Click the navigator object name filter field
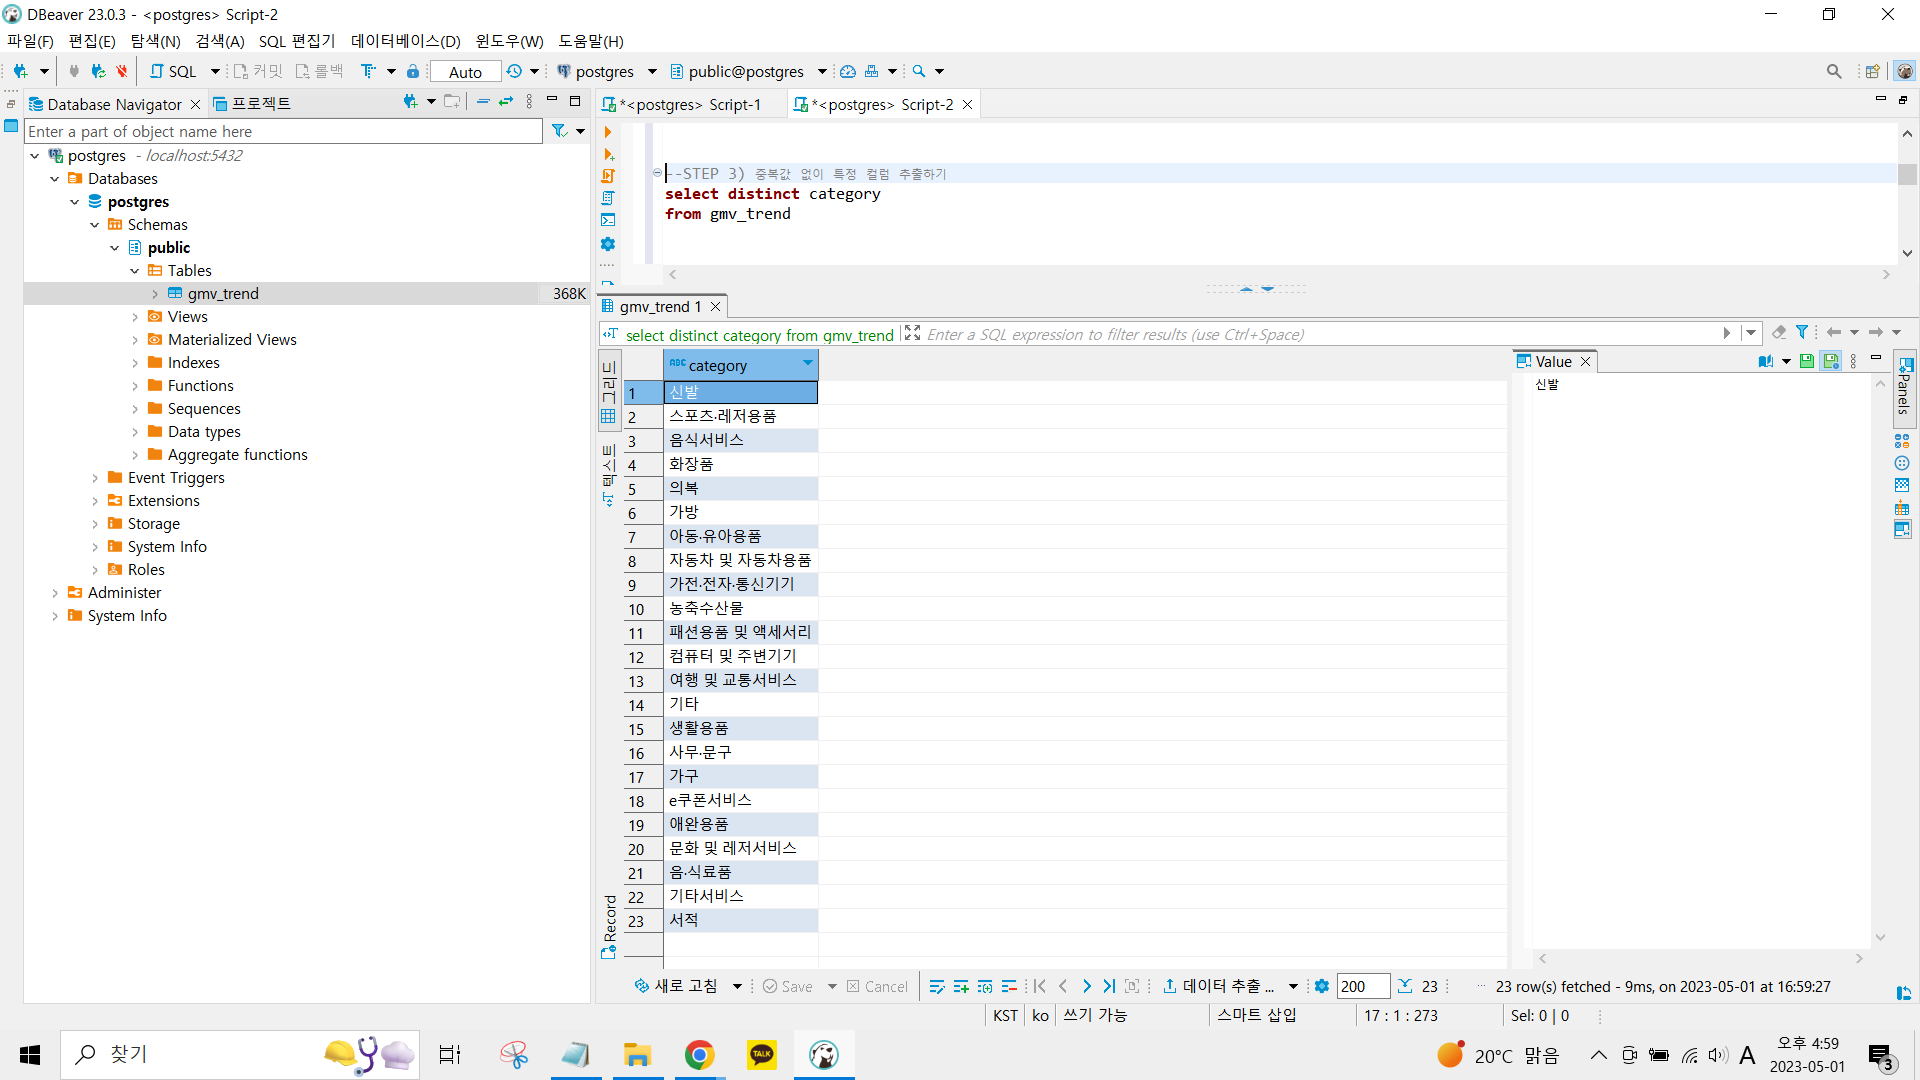This screenshot has width=1920, height=1080. (283, 131)
